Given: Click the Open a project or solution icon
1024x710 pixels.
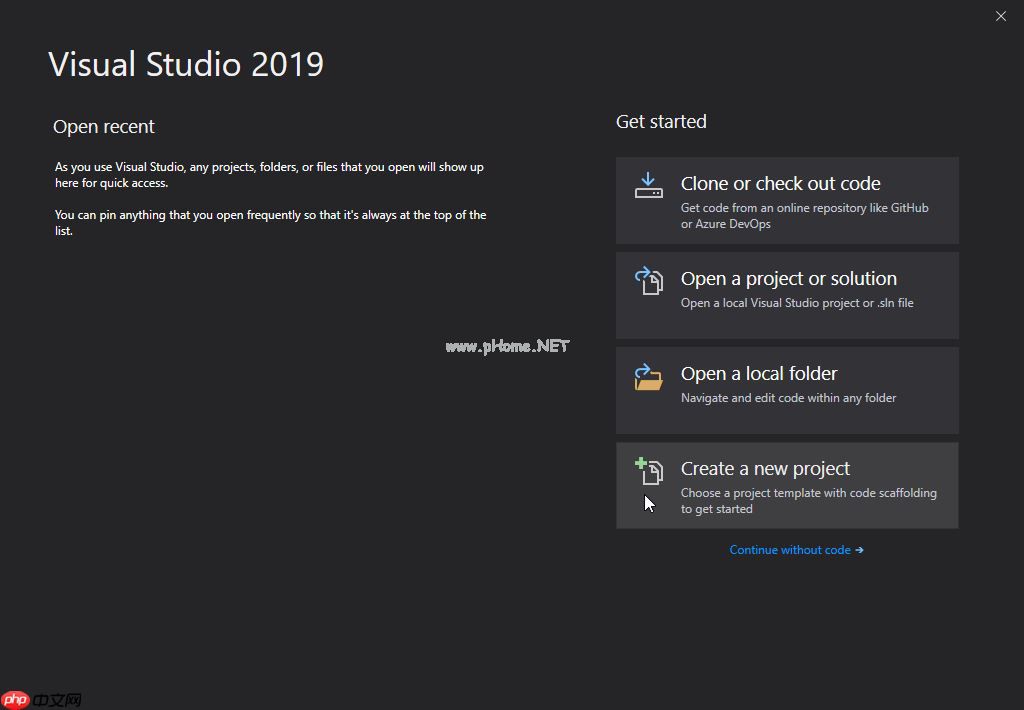Looking at the screenshot, I should [649, 281].
